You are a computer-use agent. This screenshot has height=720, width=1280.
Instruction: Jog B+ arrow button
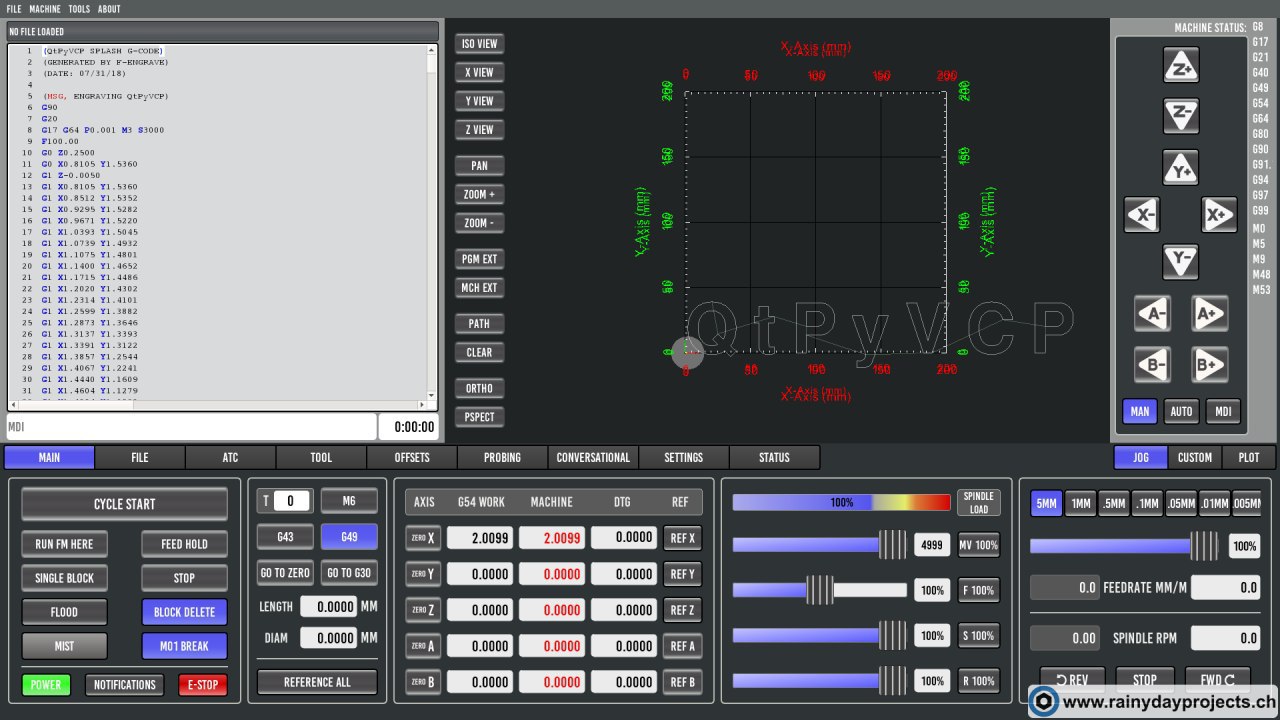1210,365
